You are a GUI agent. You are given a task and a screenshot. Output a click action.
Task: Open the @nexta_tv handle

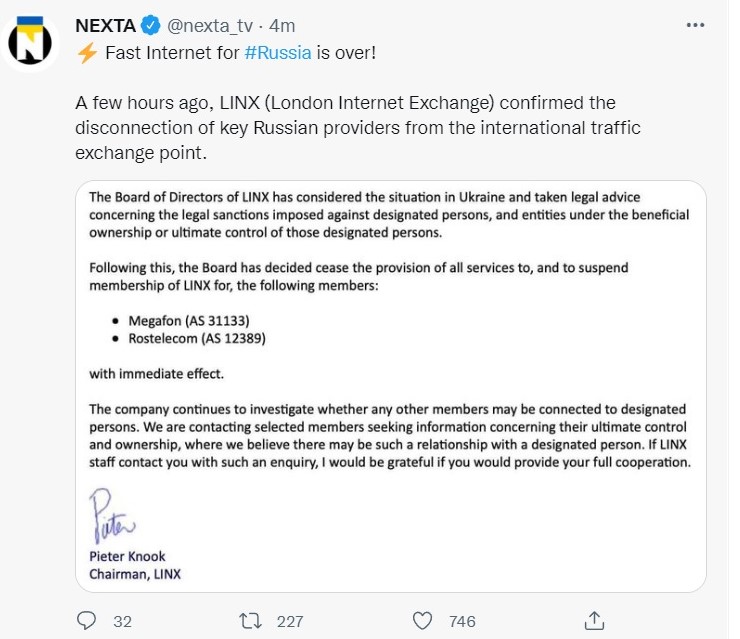pos(209,25)
